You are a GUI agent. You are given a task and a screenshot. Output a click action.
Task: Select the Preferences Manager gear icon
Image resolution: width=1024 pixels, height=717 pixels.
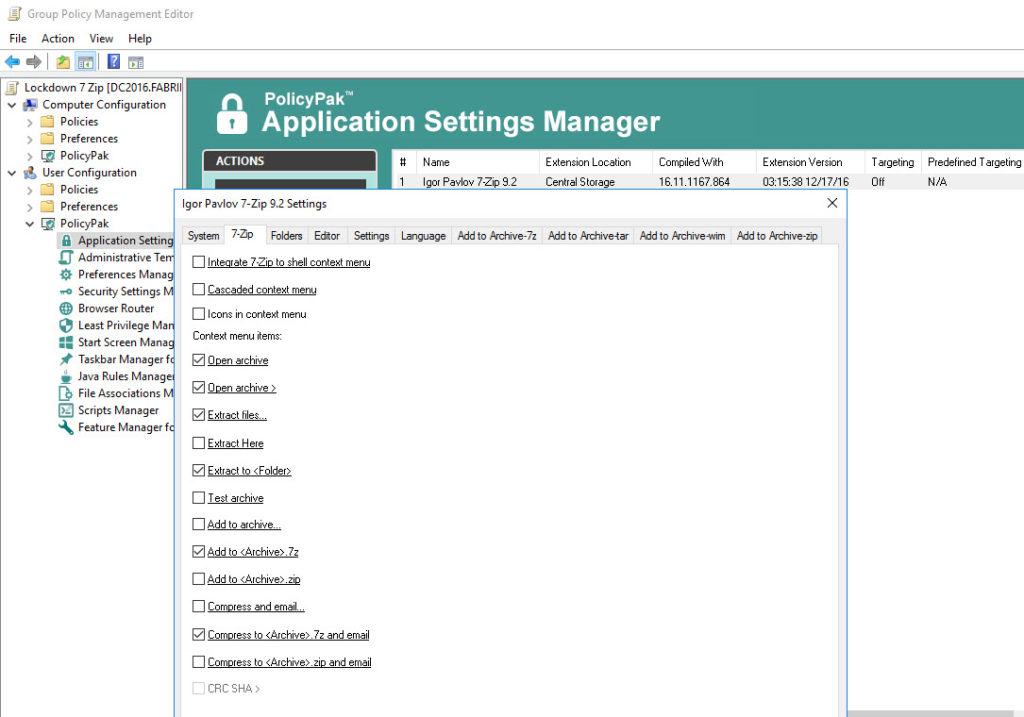click(66, 274)
